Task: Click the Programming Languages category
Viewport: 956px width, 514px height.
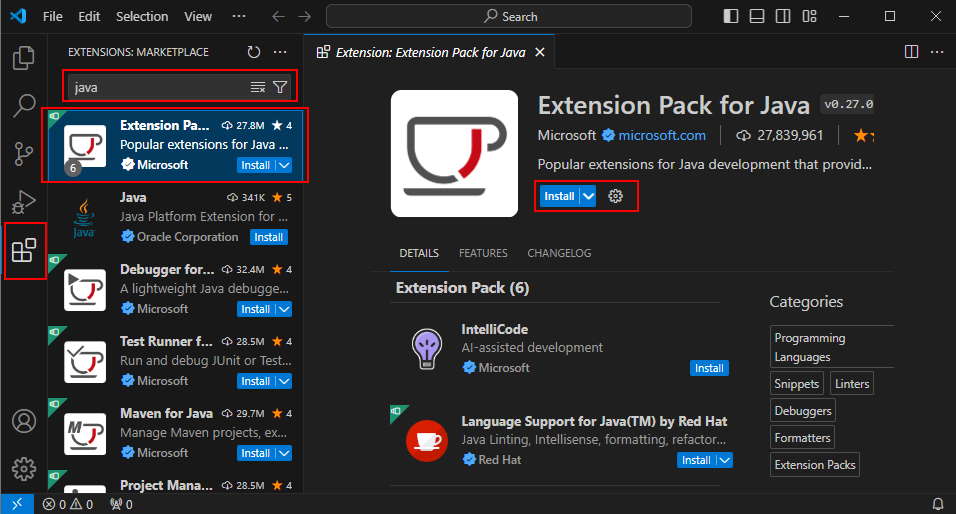Action: click(x=833, y=347)
